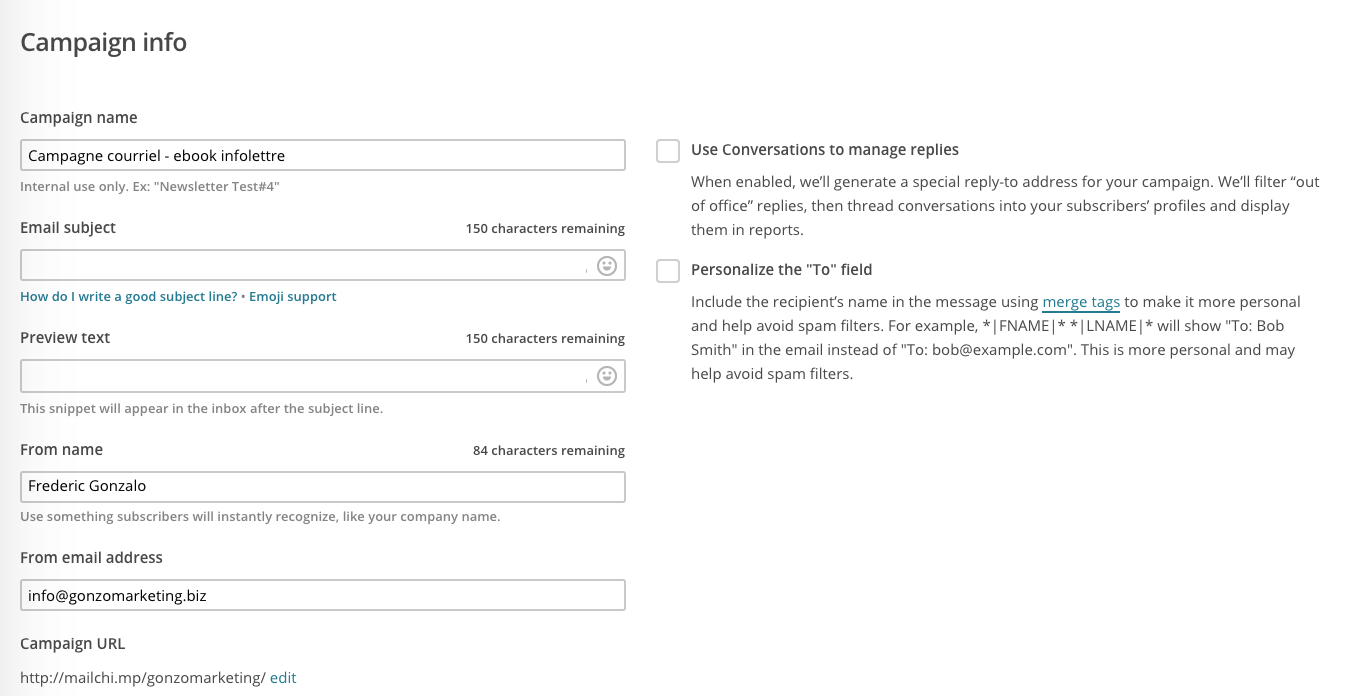Check the Personalize the "To" field box
This screenshot has width=1348, height=696.
click(x=668, y=271)
